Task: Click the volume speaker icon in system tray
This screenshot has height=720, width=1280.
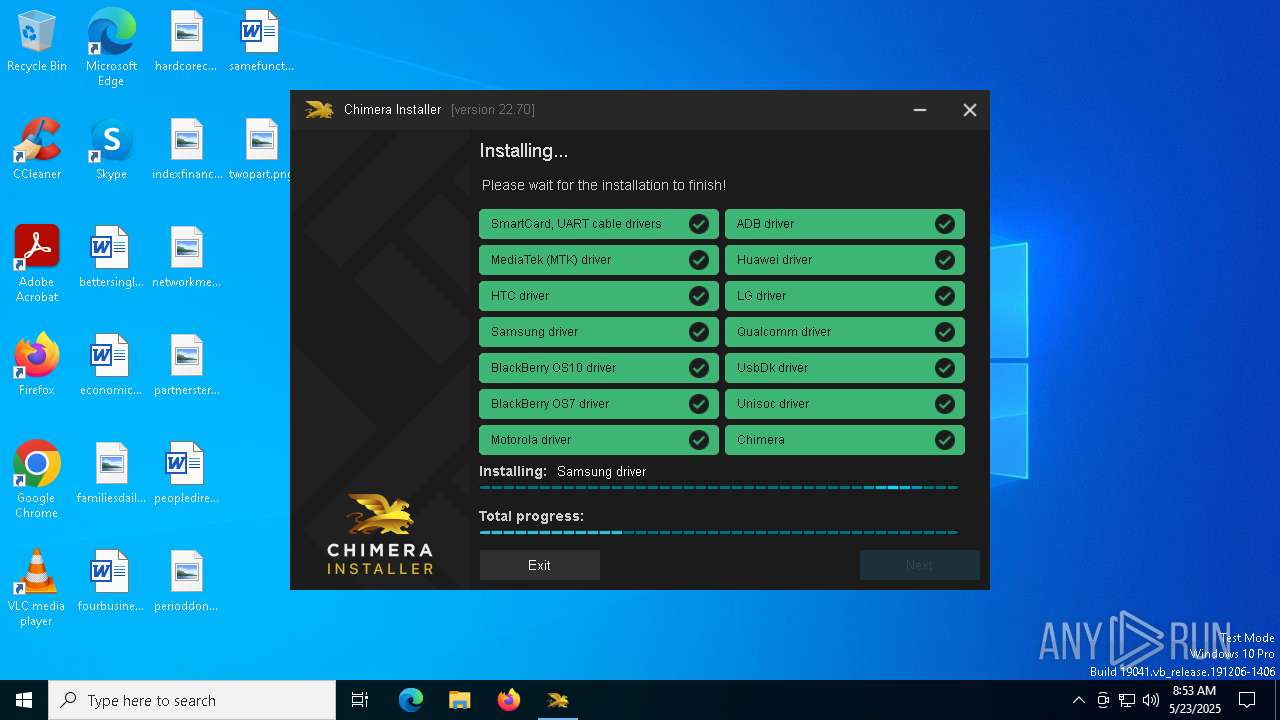Action: click(1151, 700)
